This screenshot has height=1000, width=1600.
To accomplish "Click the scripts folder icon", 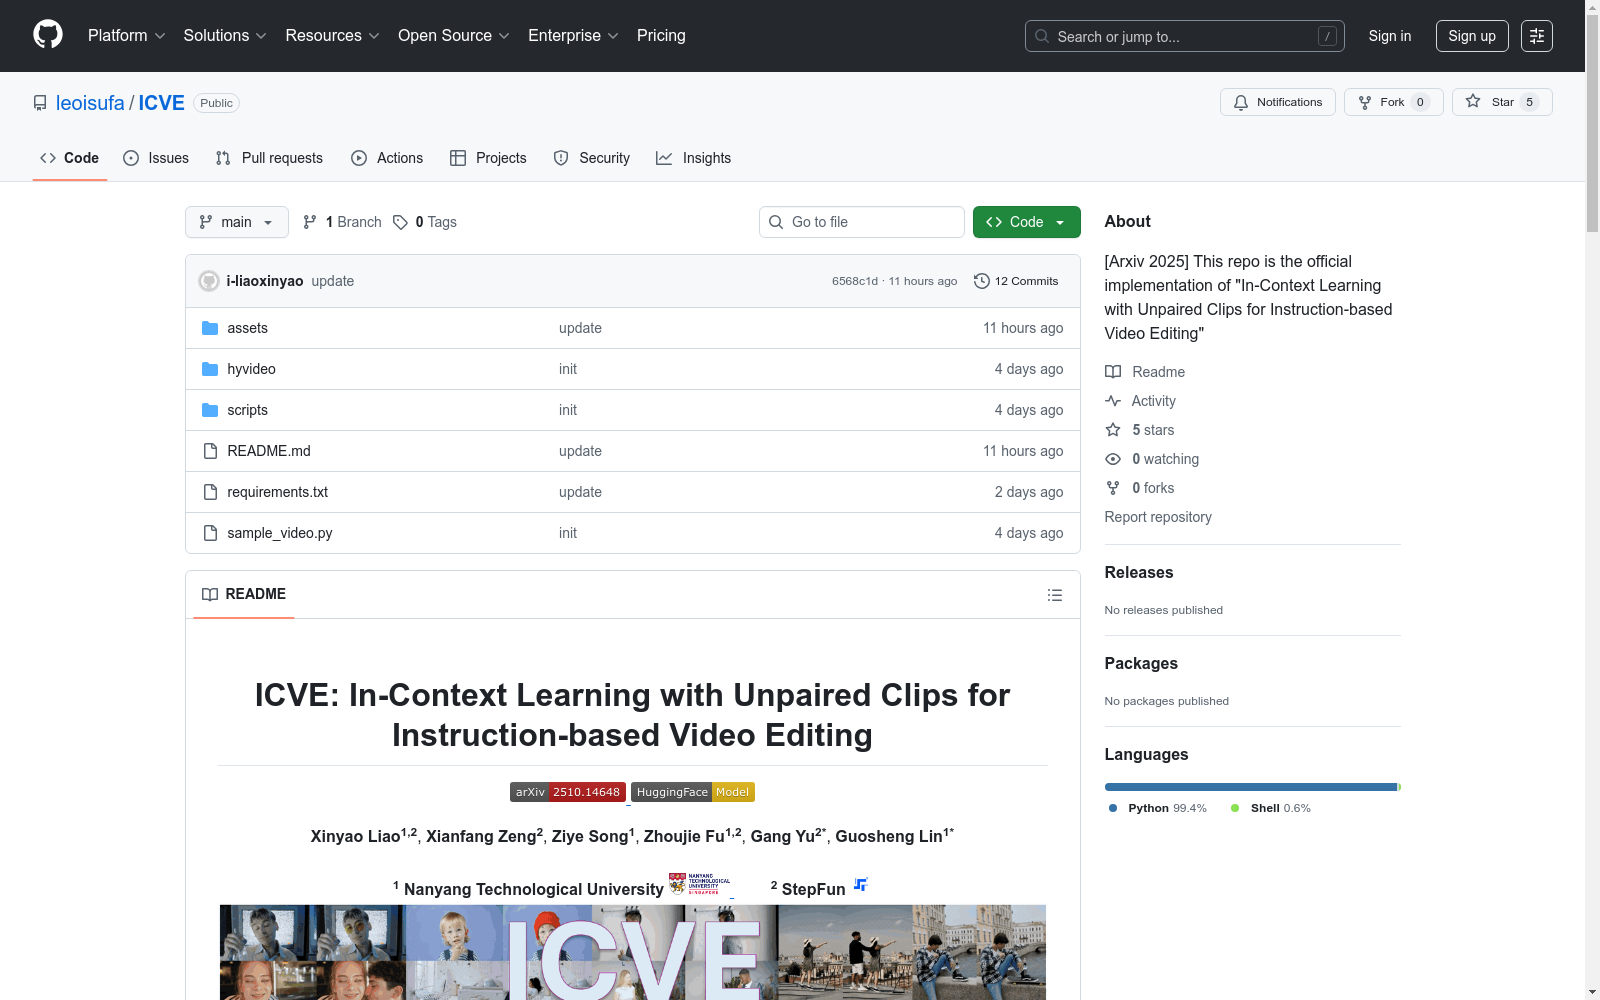I will (210, 410).
